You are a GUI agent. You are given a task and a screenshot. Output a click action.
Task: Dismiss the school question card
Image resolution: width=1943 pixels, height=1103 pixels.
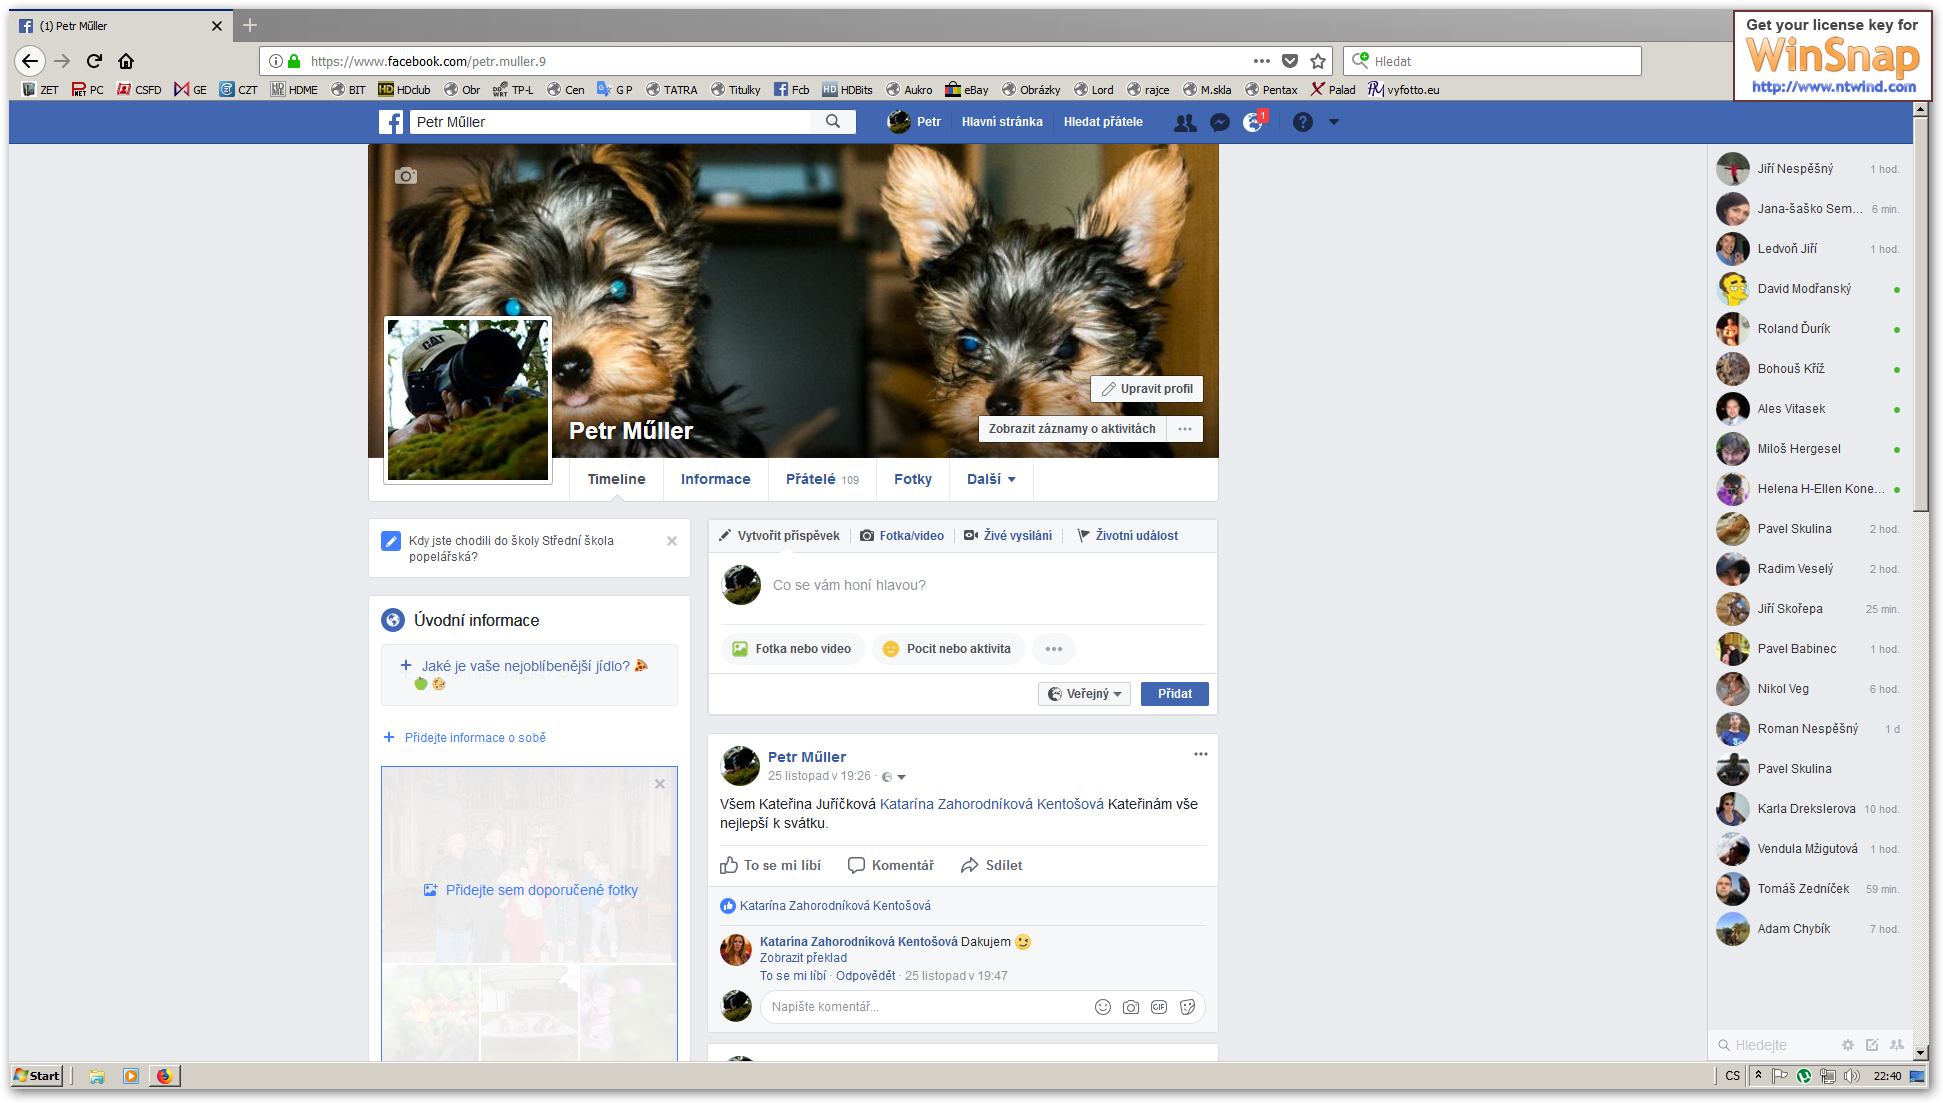pos(672,541)
